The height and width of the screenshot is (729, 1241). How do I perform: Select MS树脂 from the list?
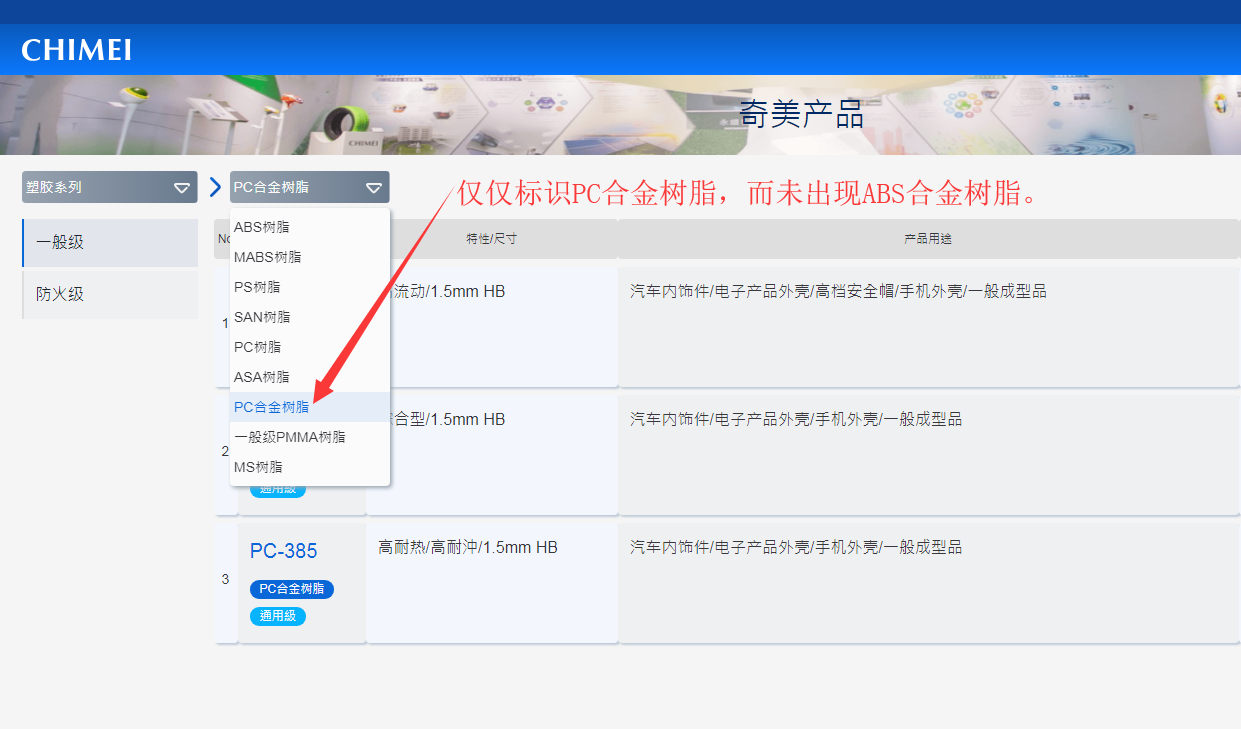pyautogui.click(x=258, y=467)
